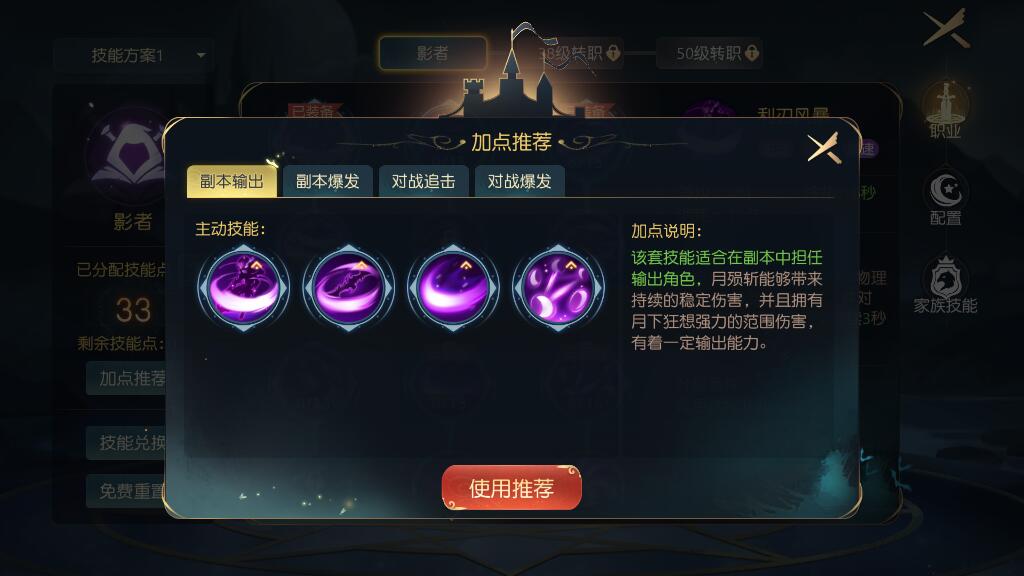Select the first purple spinning slash skill icon
1024x576 pixels.
(243, 287)
